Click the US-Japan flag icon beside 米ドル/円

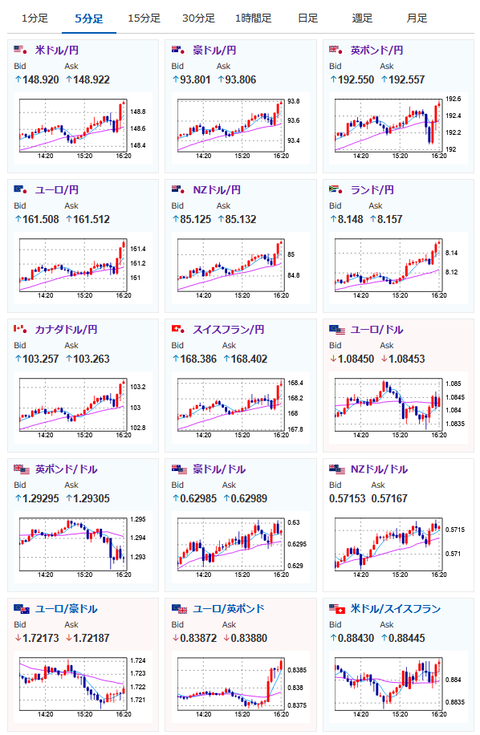pyautogui.click(x=20, y=50)
